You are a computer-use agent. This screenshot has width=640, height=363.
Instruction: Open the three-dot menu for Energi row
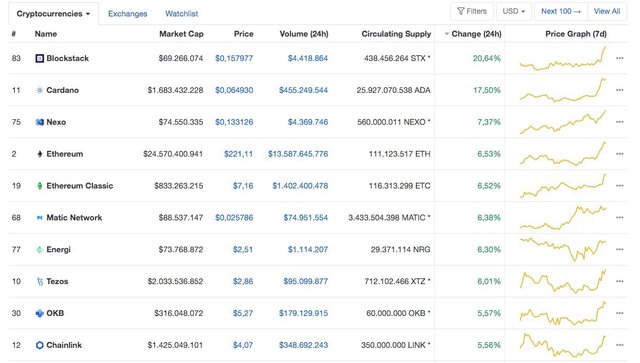(x=620, y=249)
